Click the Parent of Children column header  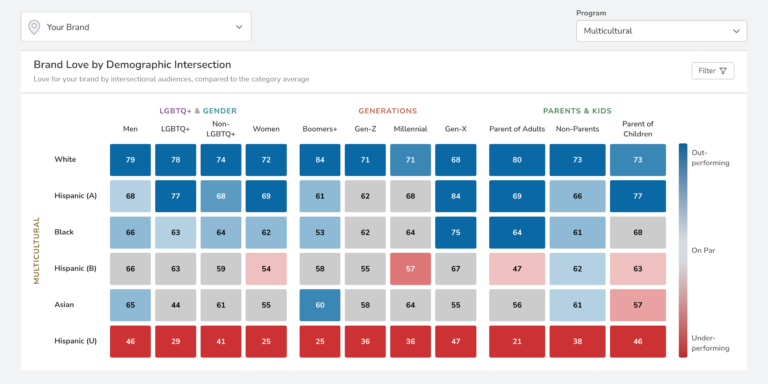[638, 129]
